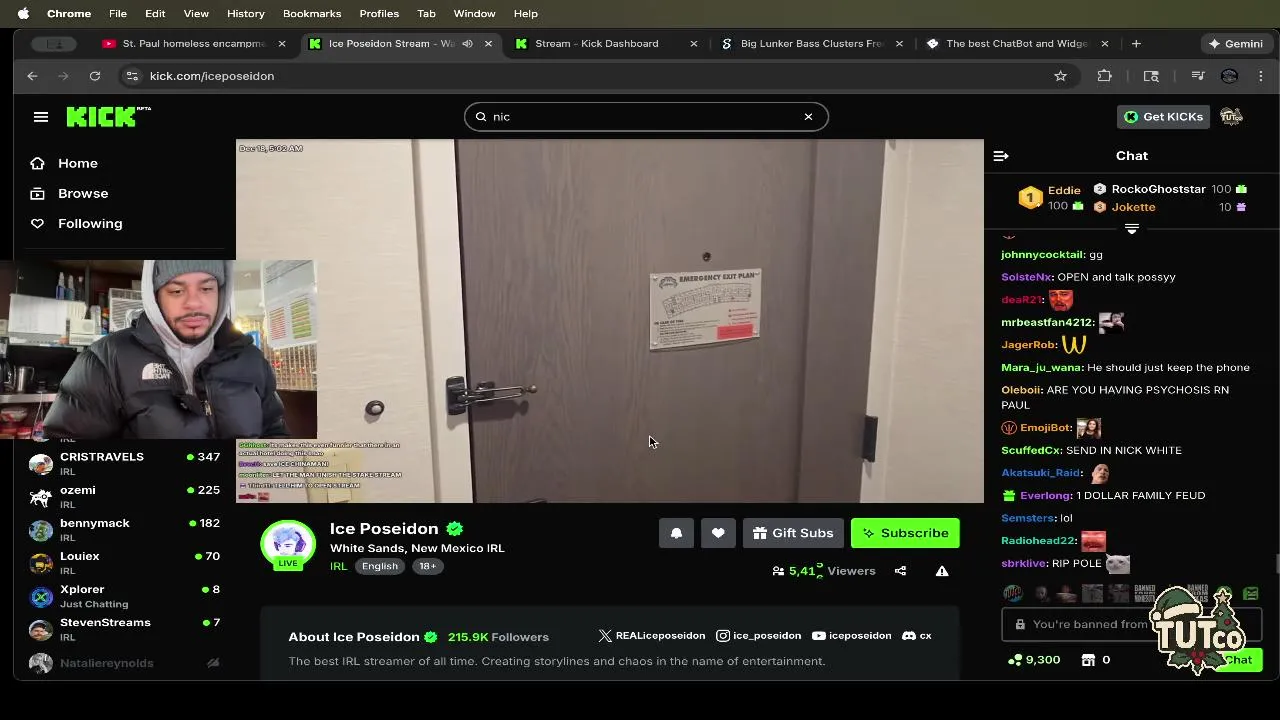Follow channel with heart button
The height and width of the screenshot is (720, 1280).
point(718,533)
